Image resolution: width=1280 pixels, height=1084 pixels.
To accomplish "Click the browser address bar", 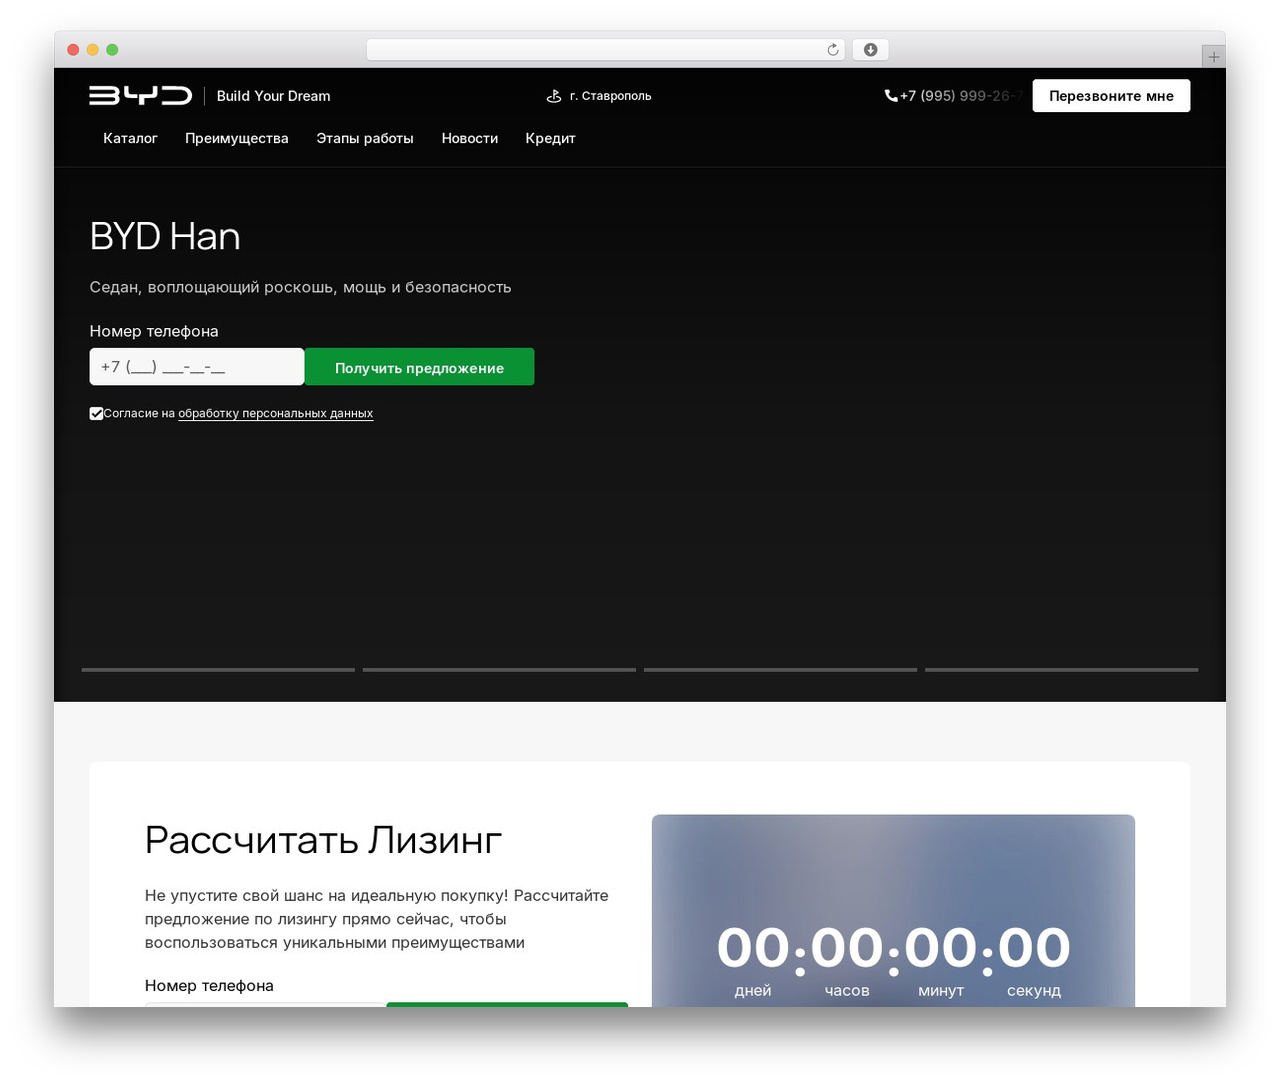I will point(605,50).
